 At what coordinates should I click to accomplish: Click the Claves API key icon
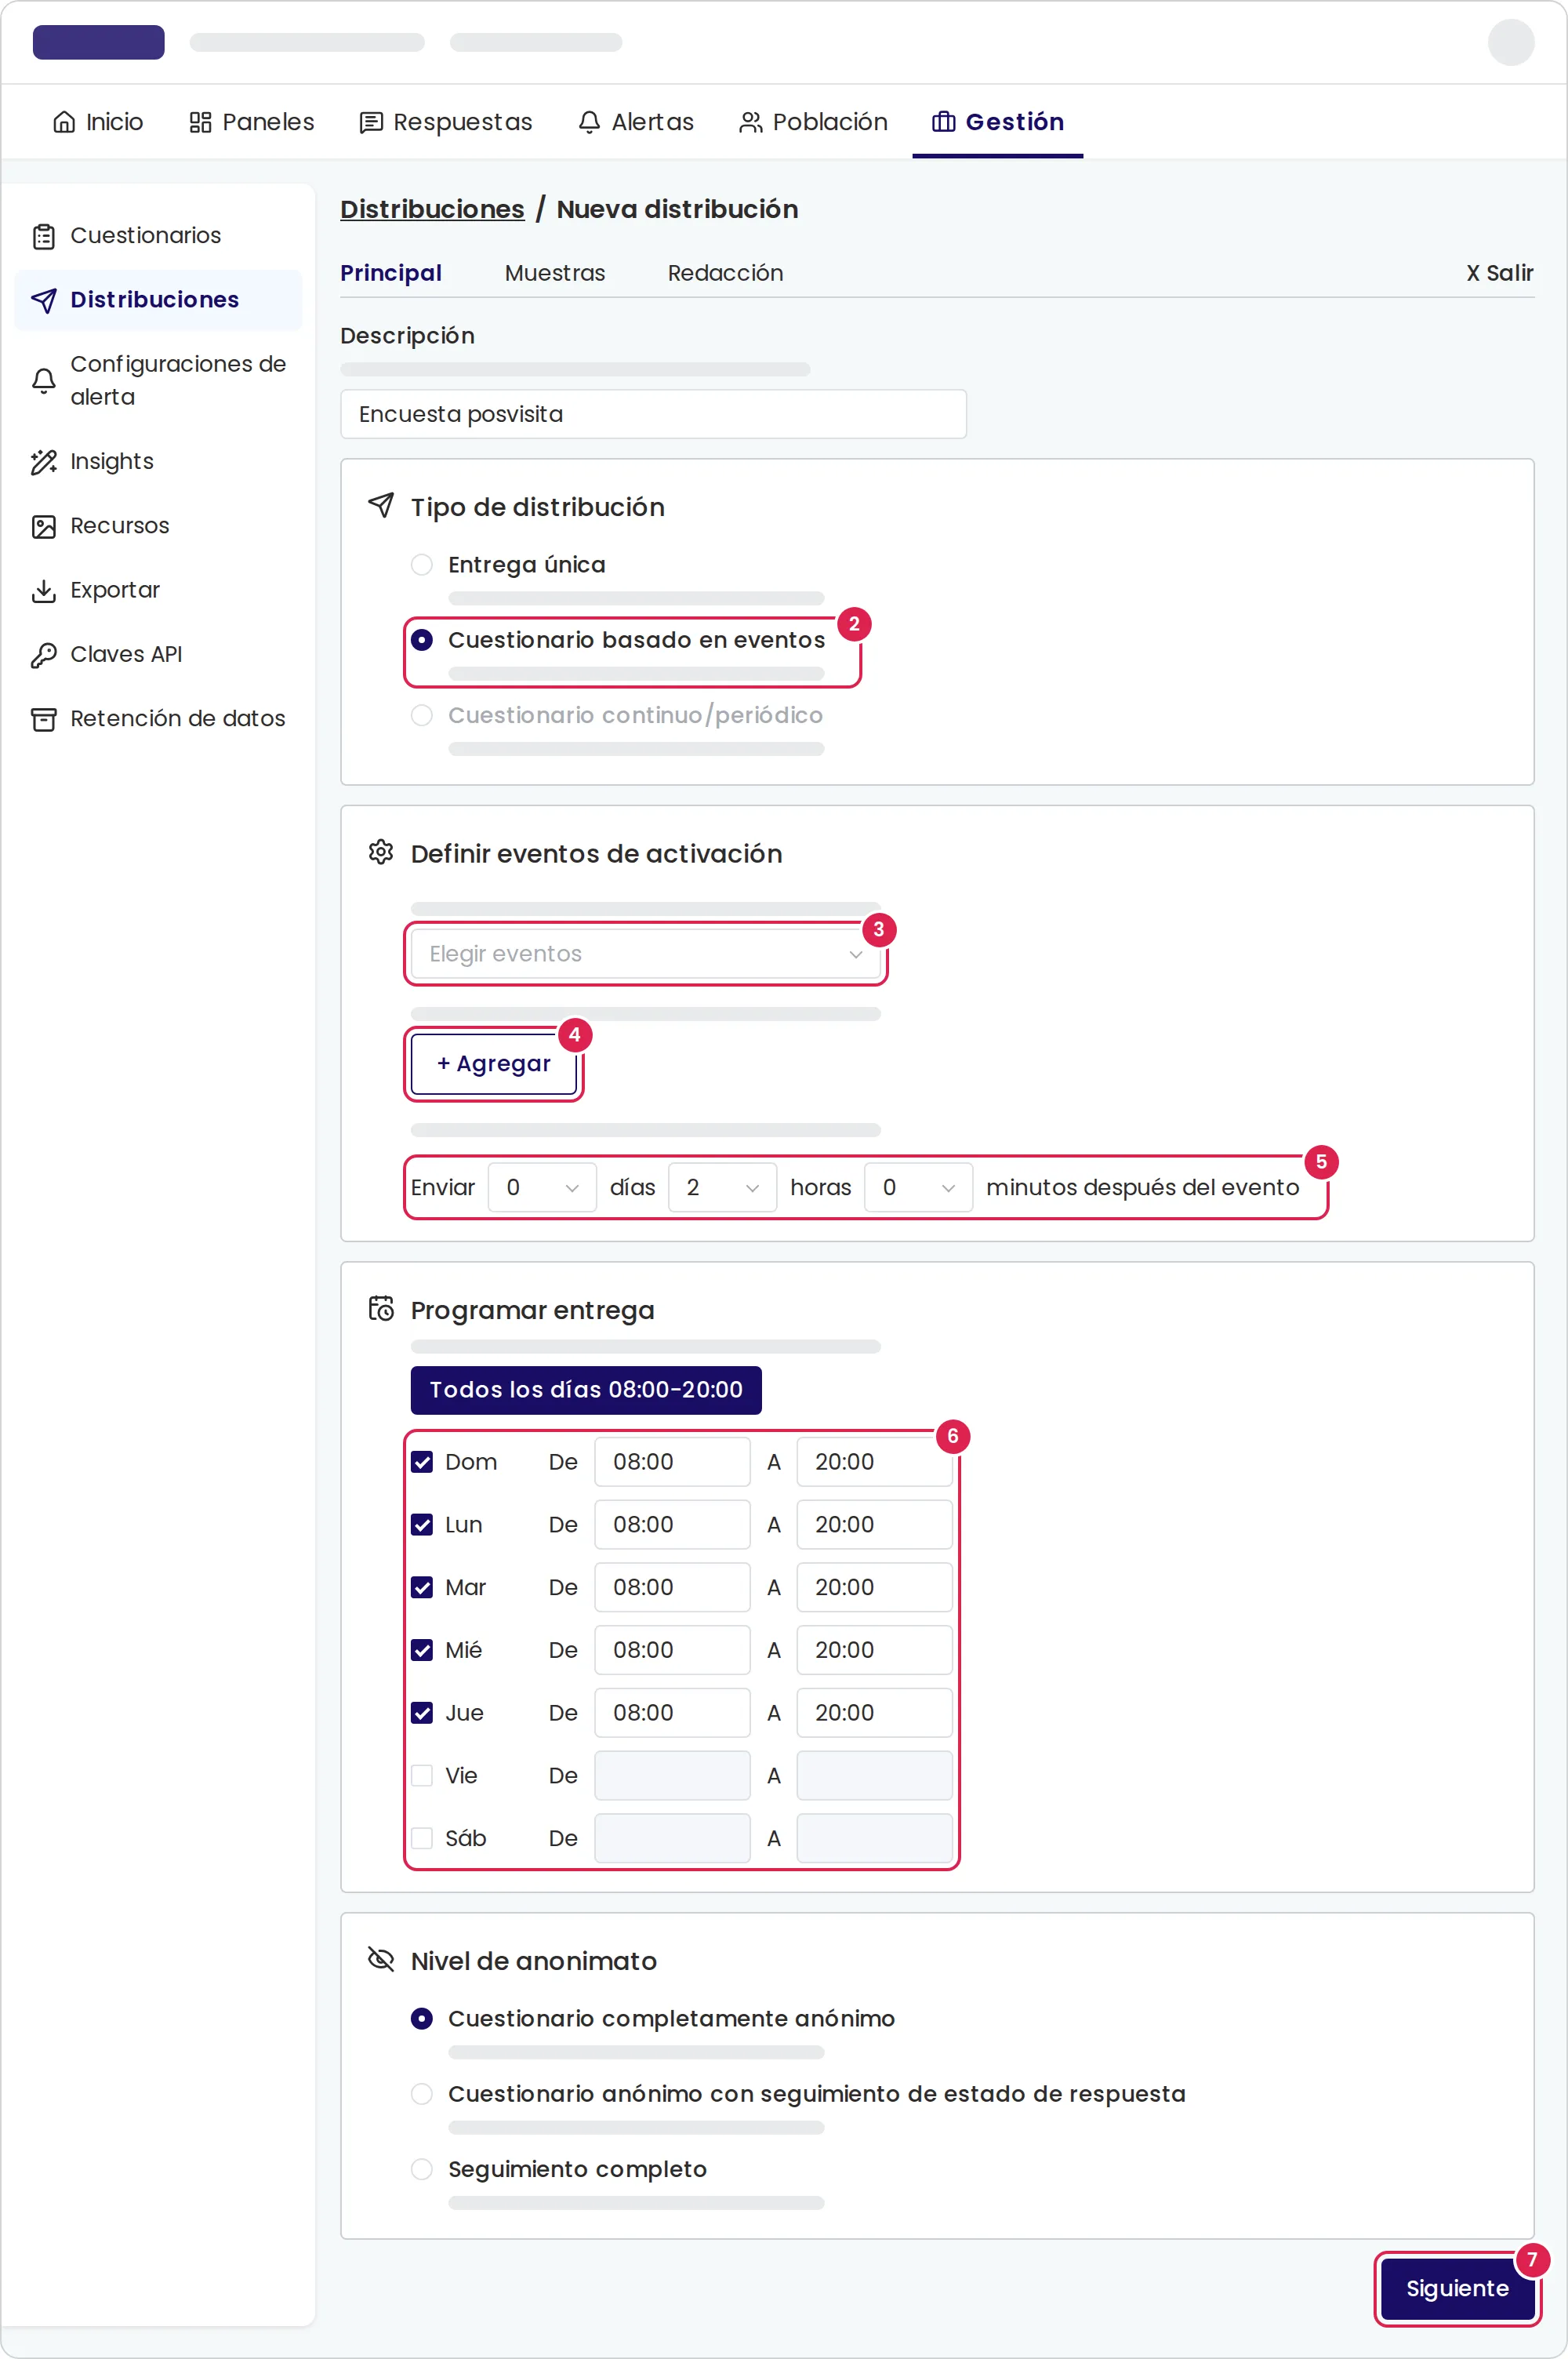pyautogui.click(x=44, y=655)
